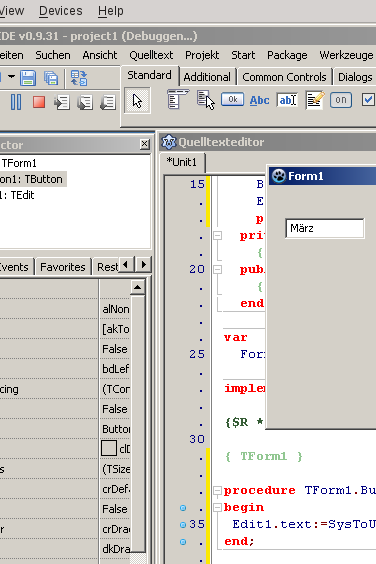The width and height of the screenshot is (376, 564).
Task: Select the *Unit1 editor tab
Action: pos(182,162)
